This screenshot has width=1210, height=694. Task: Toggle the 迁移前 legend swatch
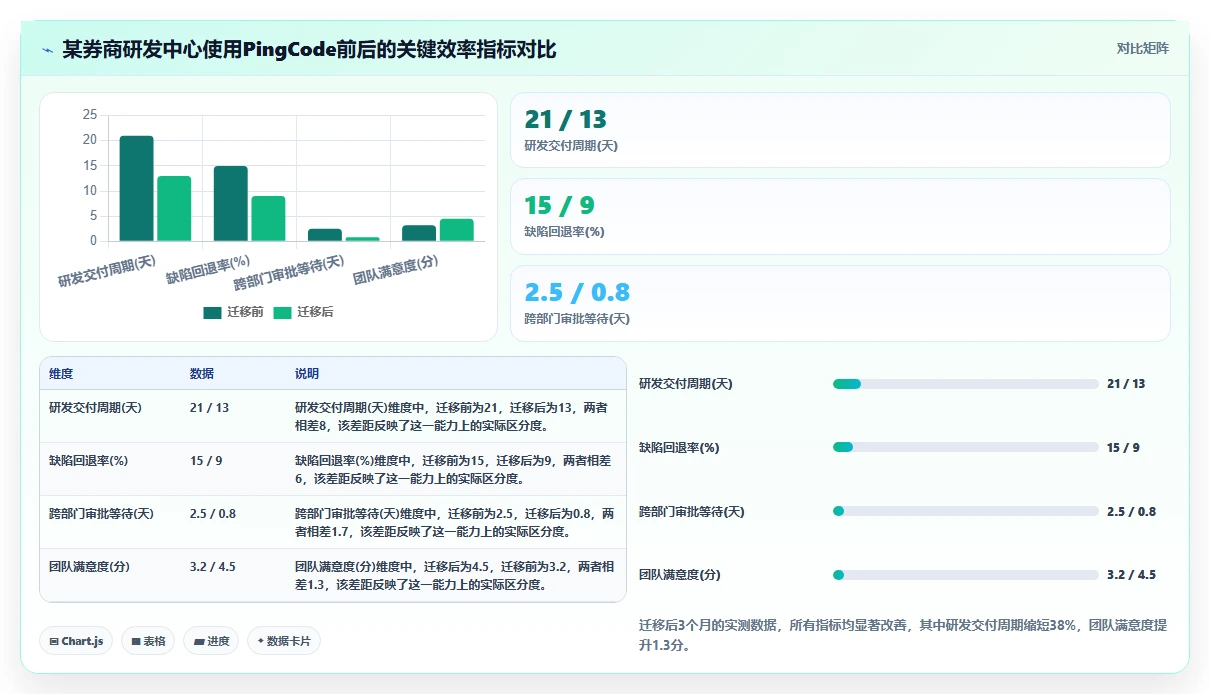click(212, 312)
